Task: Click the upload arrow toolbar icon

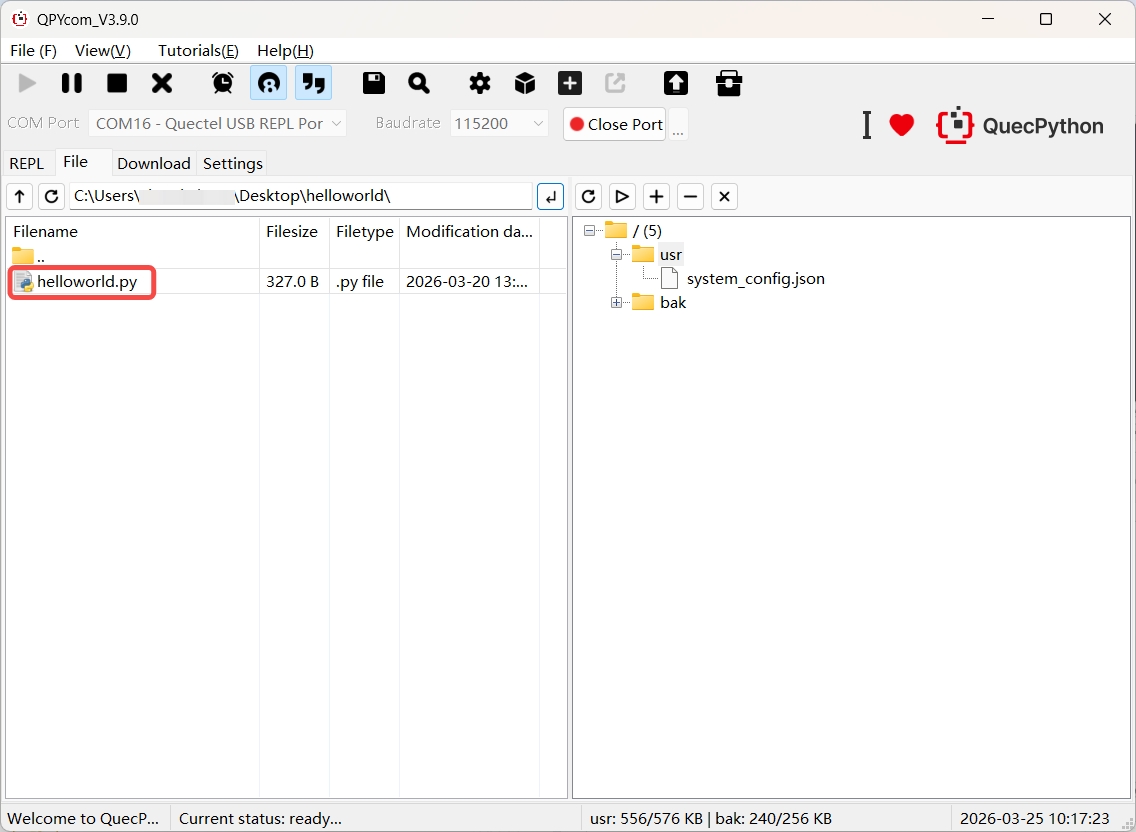Action: pos(676,83)
